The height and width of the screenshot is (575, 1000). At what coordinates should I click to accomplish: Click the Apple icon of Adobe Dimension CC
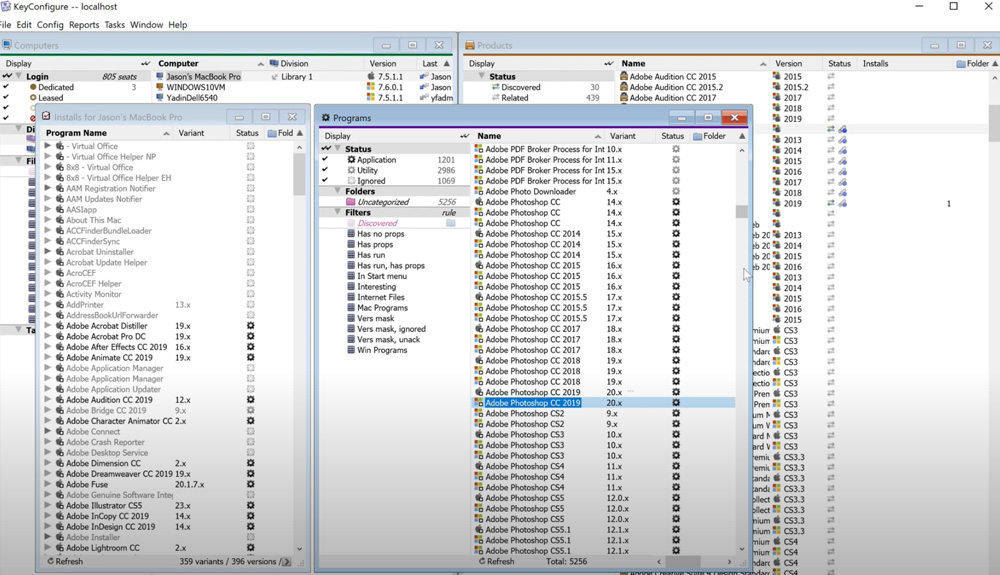[x=60, y=463]
